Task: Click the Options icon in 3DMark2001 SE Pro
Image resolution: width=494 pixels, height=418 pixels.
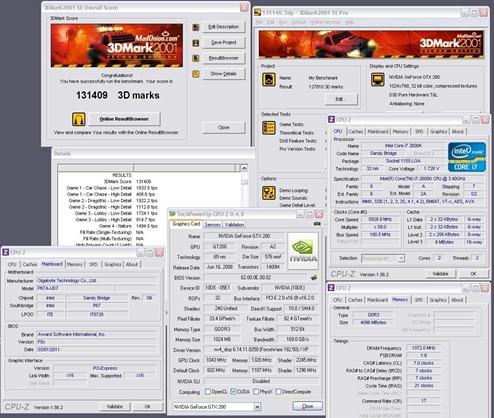Action: (269, 193)
